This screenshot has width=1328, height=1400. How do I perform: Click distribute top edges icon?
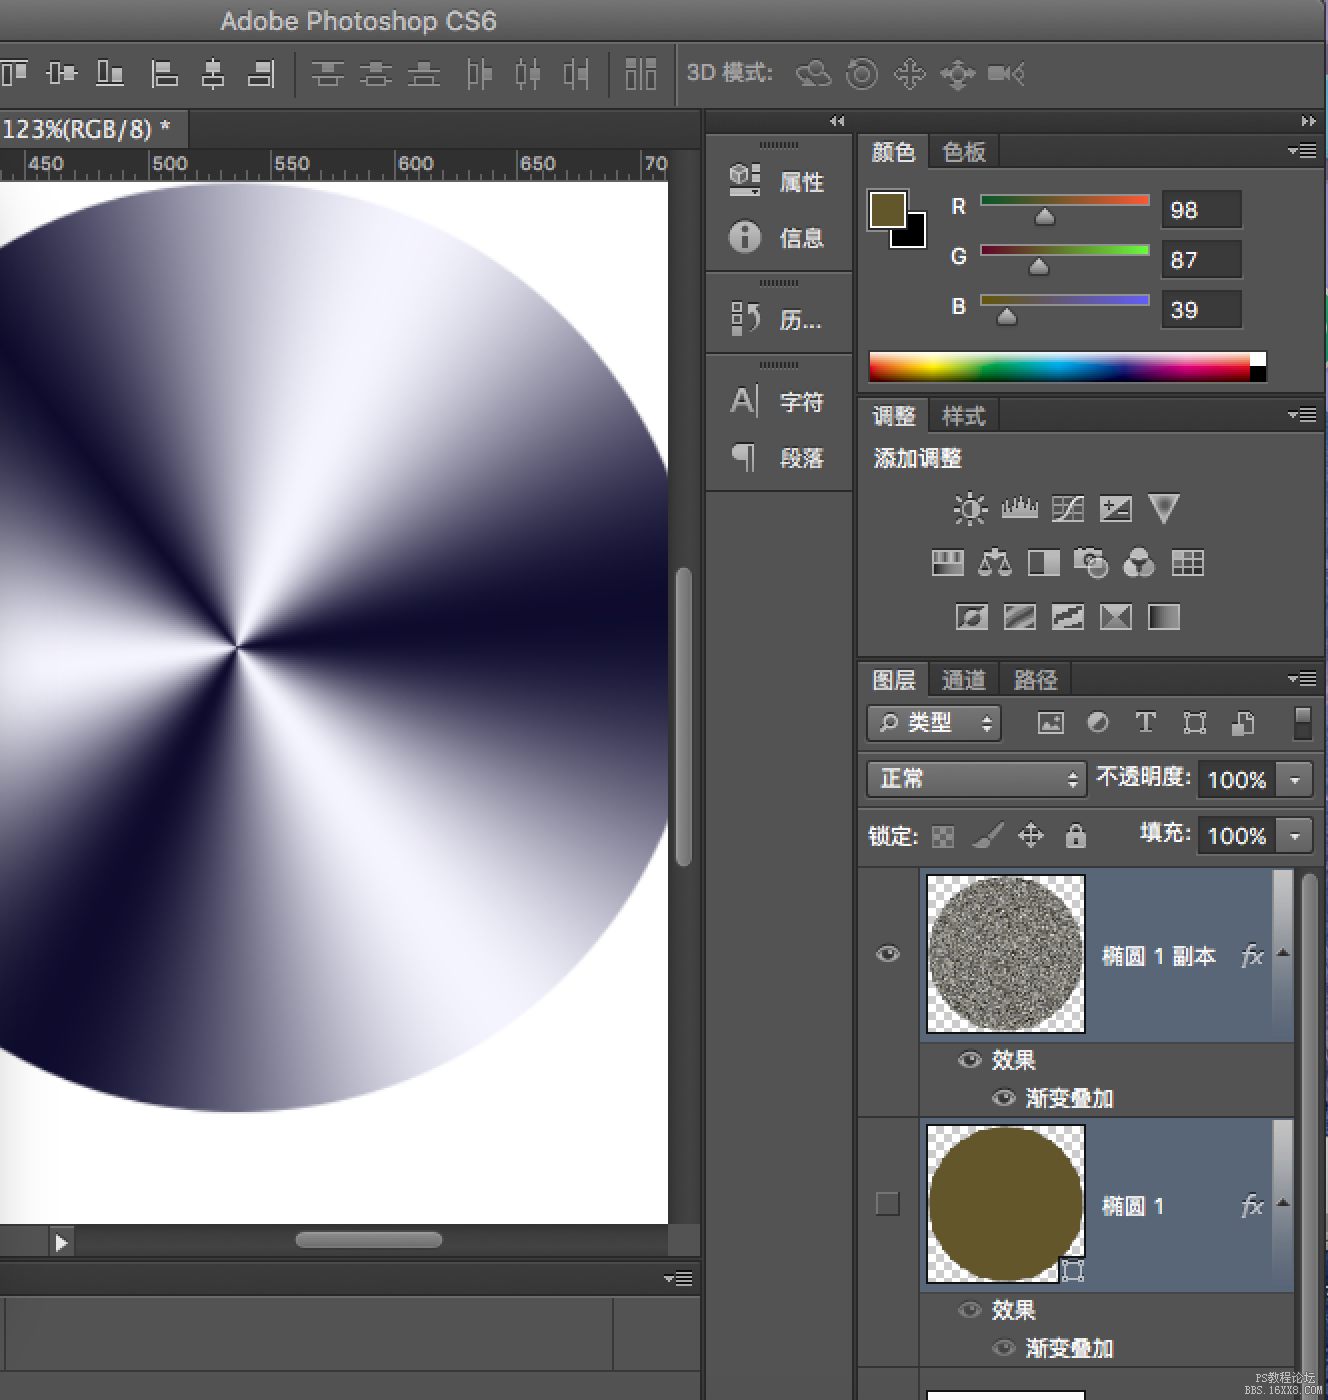327,73
